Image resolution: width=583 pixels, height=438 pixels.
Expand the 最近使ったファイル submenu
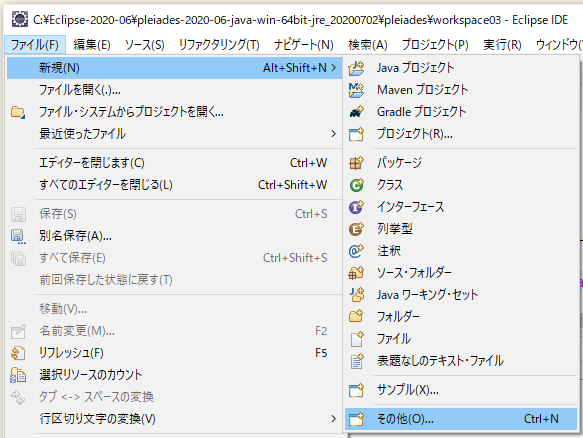(334, 133)
